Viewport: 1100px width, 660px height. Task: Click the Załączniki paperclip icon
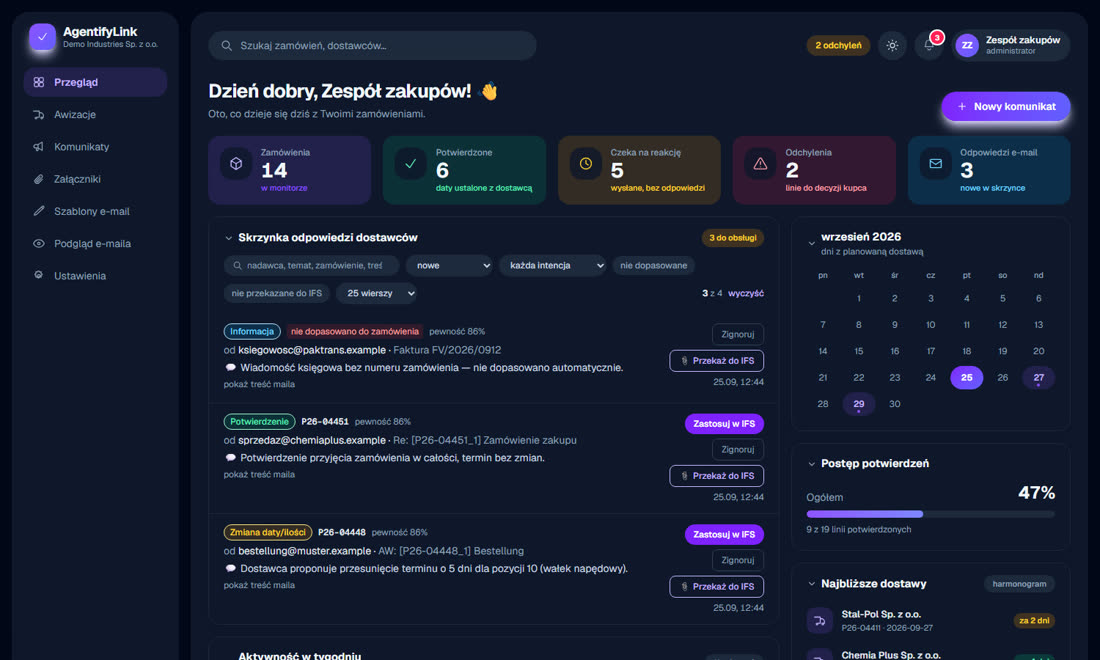(39, 179)
